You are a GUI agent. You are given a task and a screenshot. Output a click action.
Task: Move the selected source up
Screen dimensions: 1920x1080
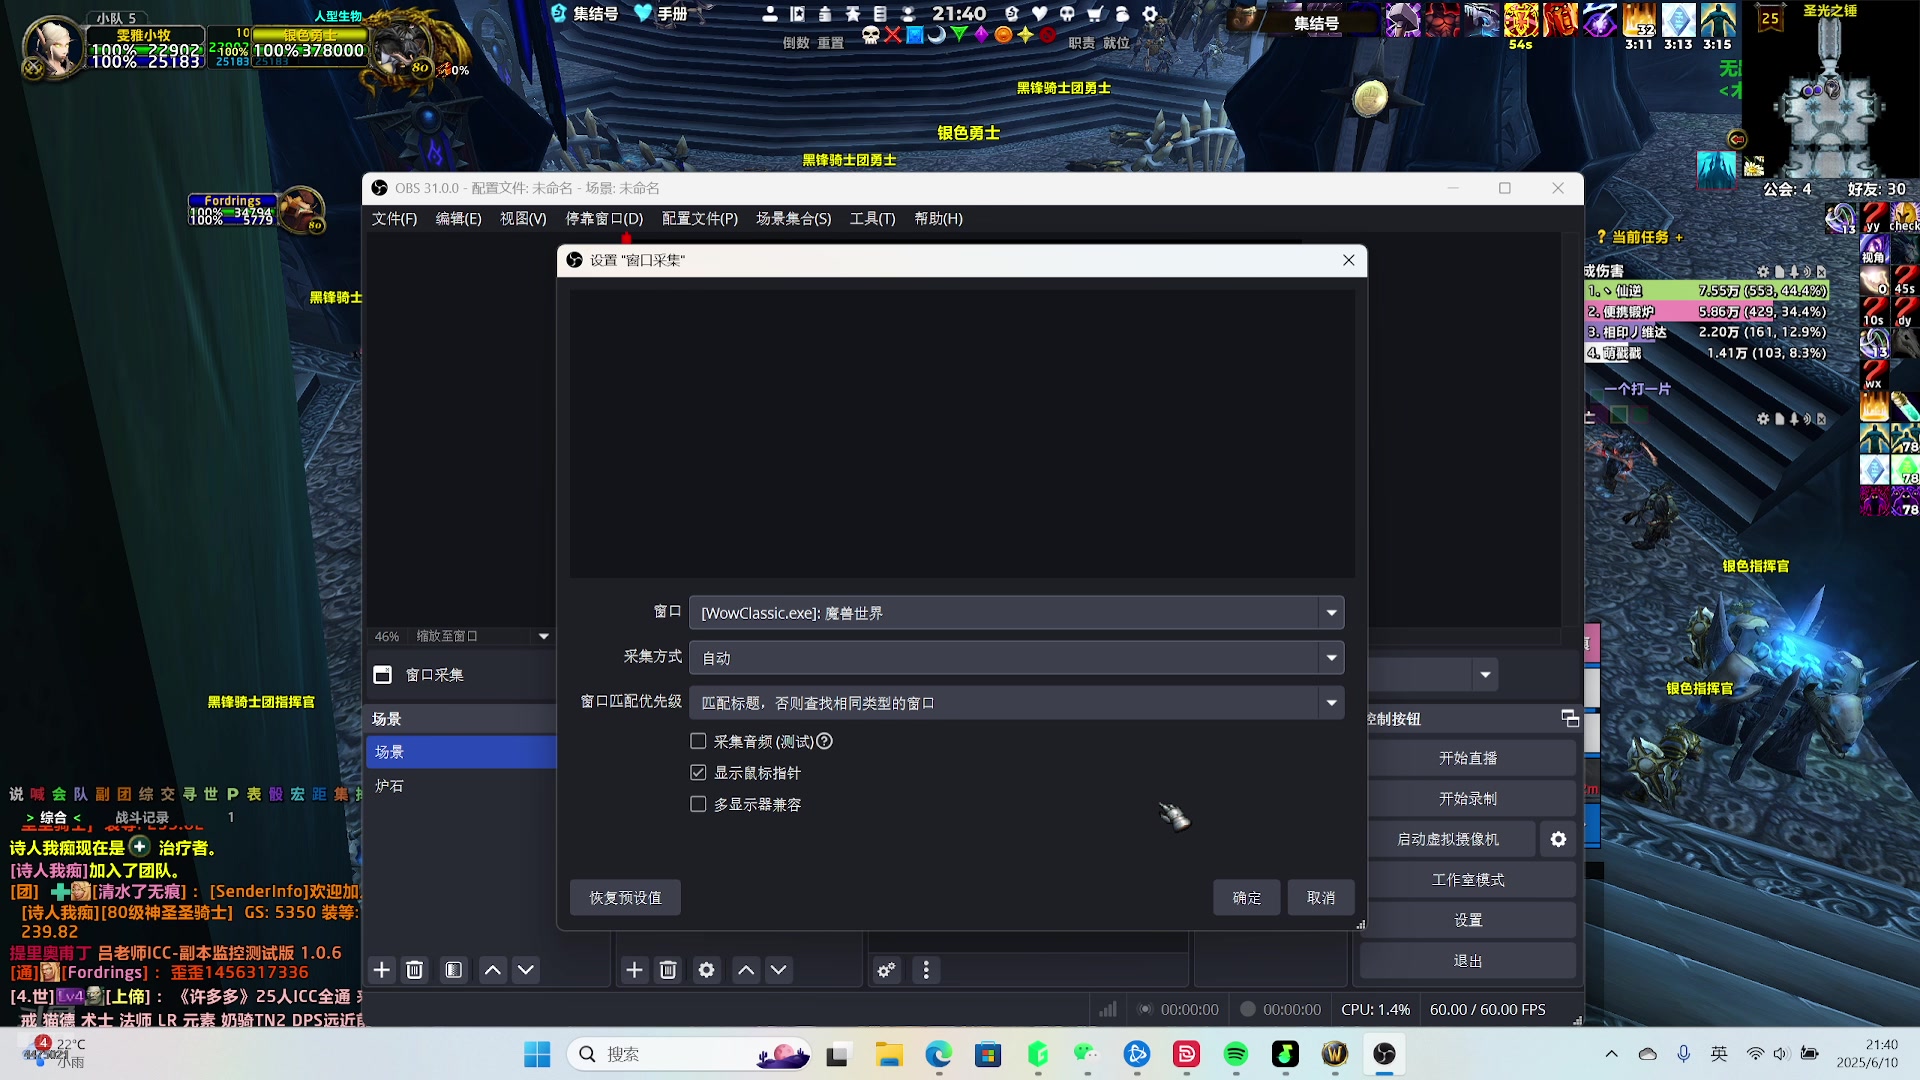click(x=746, y=970)
